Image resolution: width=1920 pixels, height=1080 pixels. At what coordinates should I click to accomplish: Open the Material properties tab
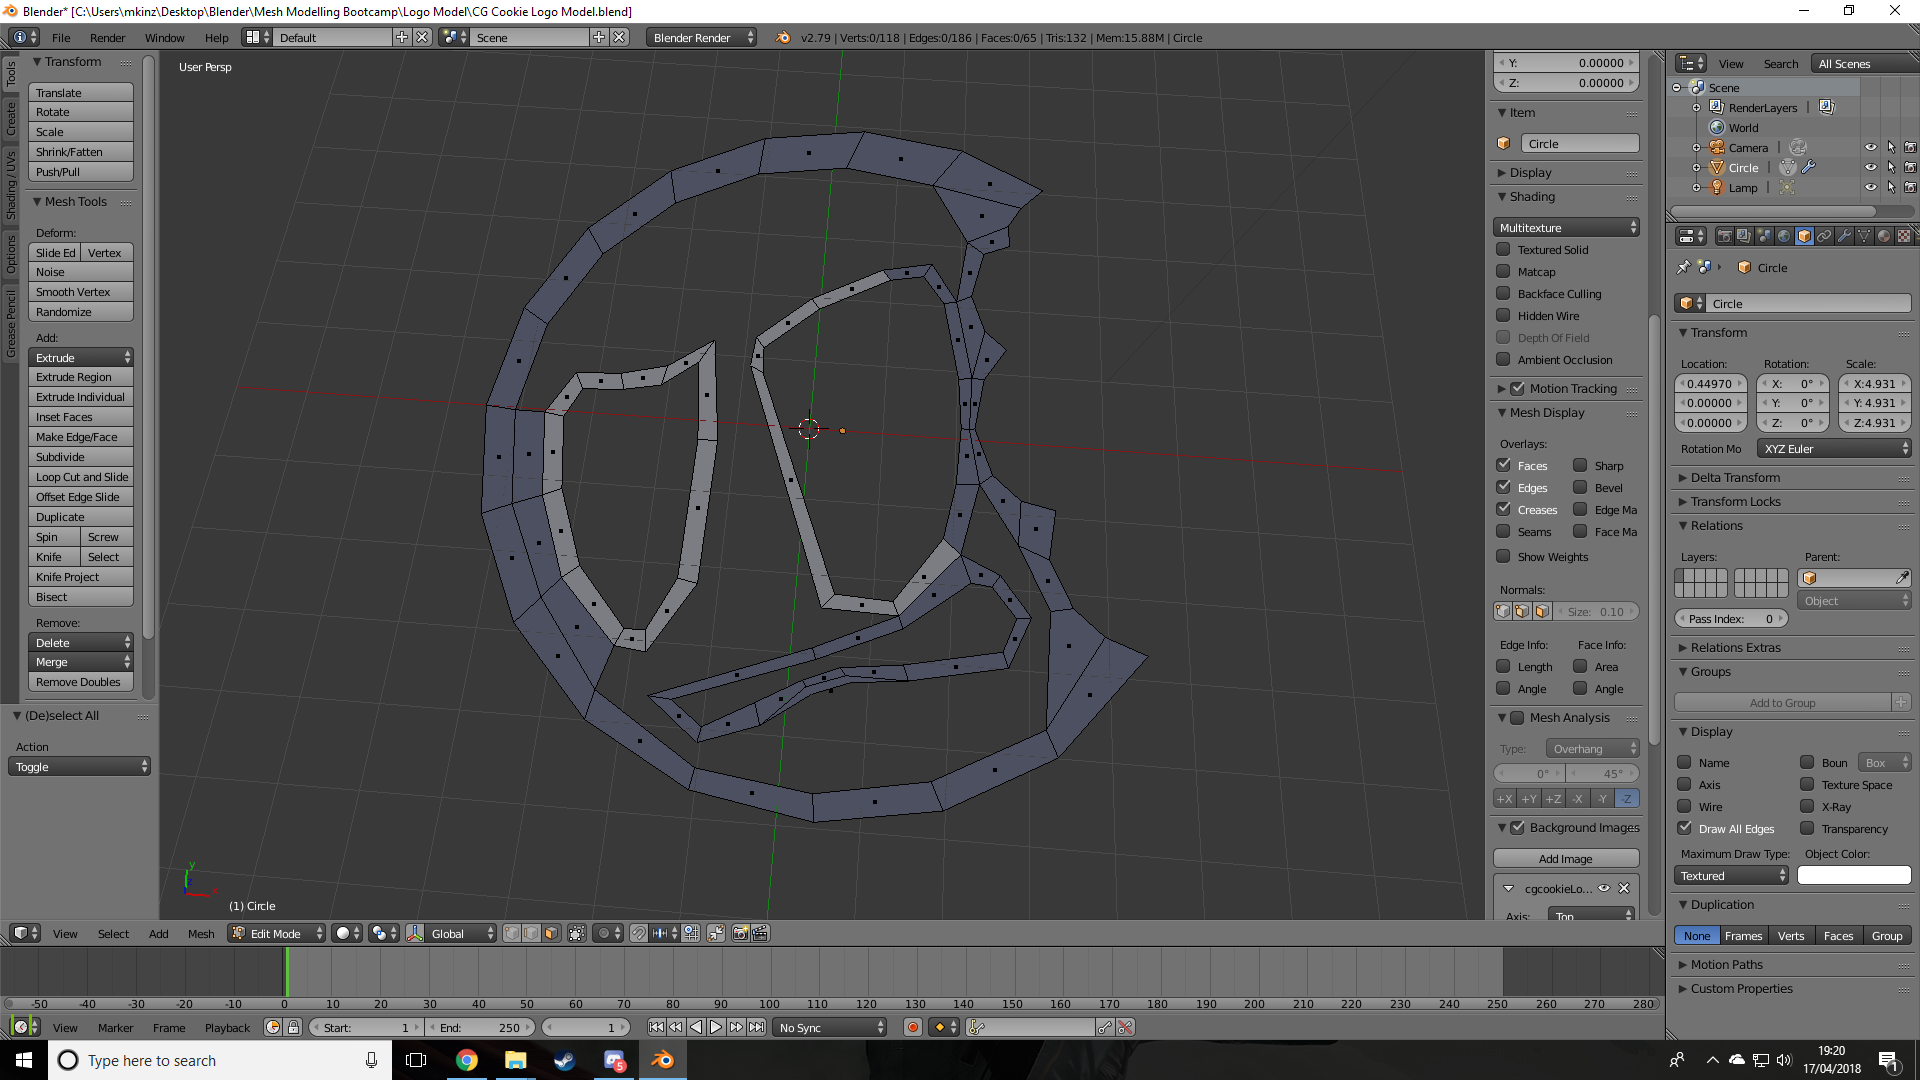point(1884,236)
